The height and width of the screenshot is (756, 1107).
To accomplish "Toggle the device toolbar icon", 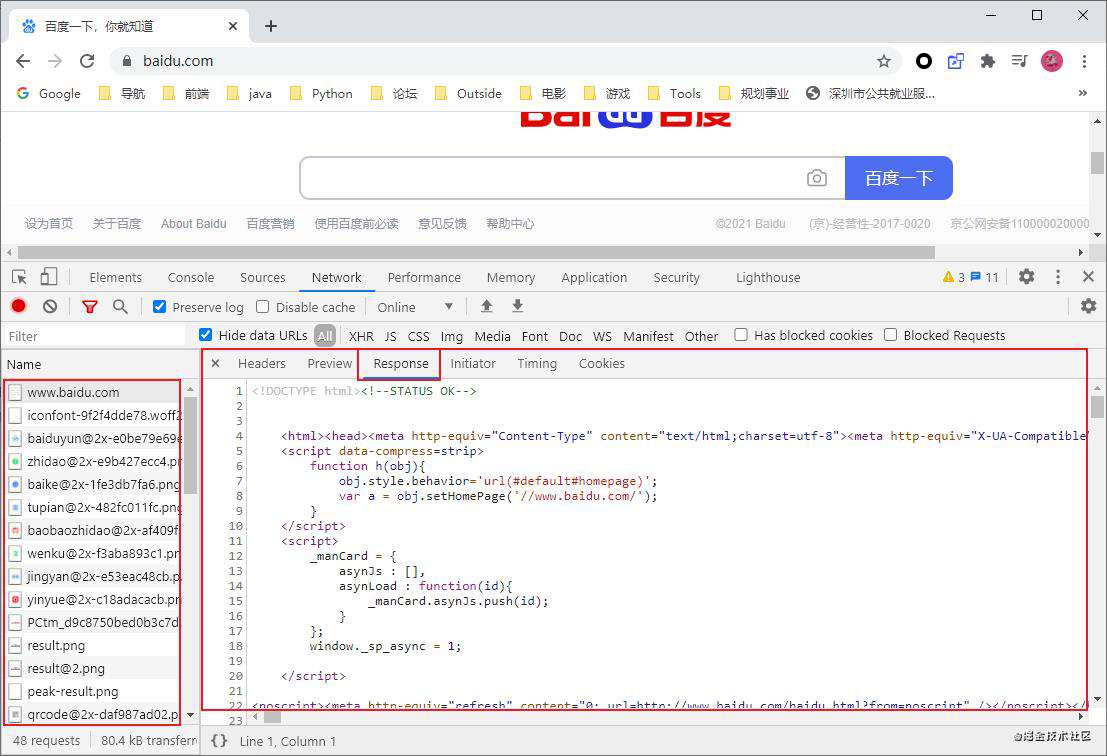I will [49, 277].
